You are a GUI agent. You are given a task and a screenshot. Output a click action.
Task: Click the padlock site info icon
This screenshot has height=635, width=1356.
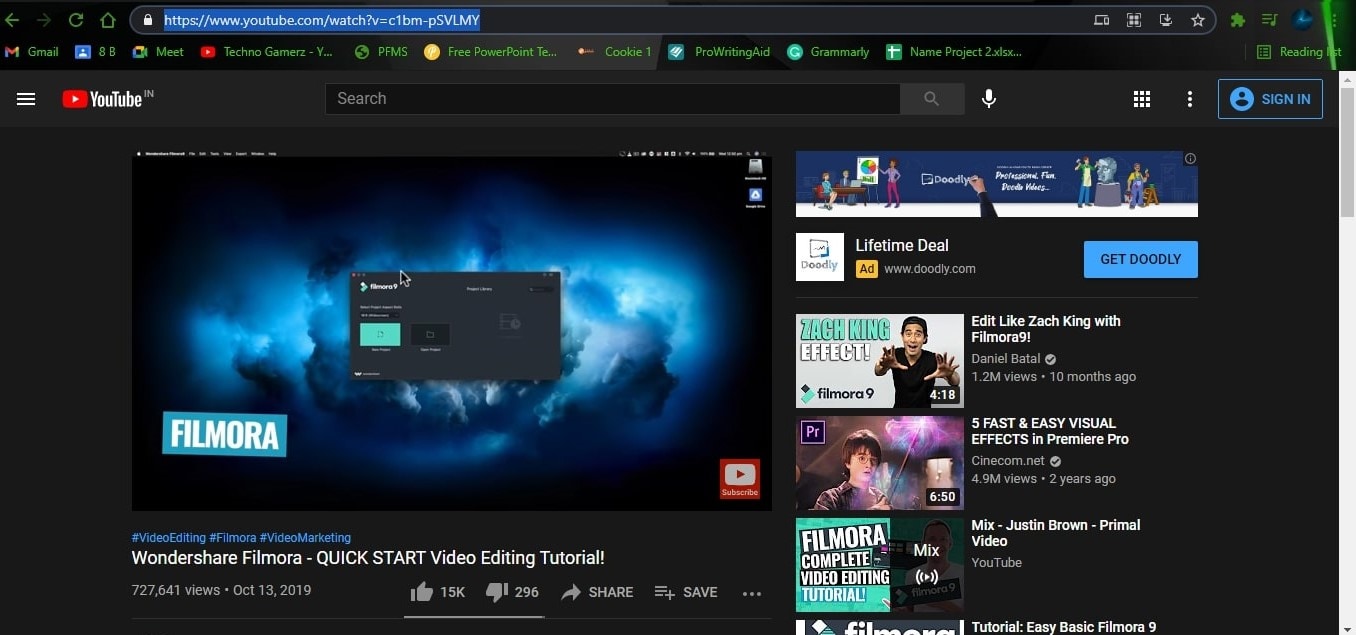click(x=148, y=20)
